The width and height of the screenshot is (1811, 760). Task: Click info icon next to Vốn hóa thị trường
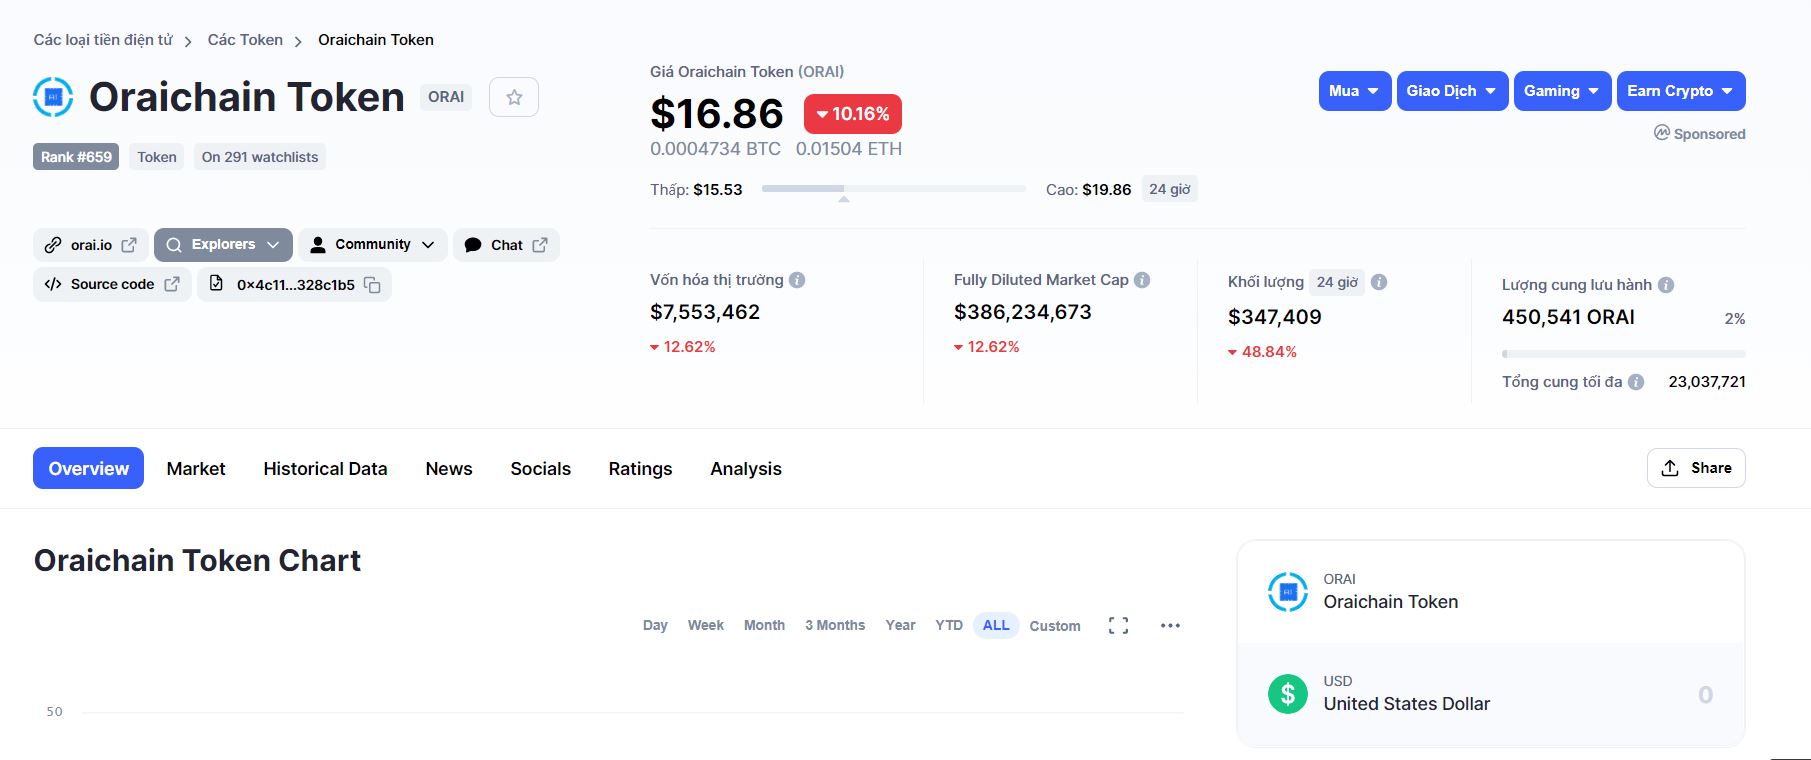(x=797, y=280)
